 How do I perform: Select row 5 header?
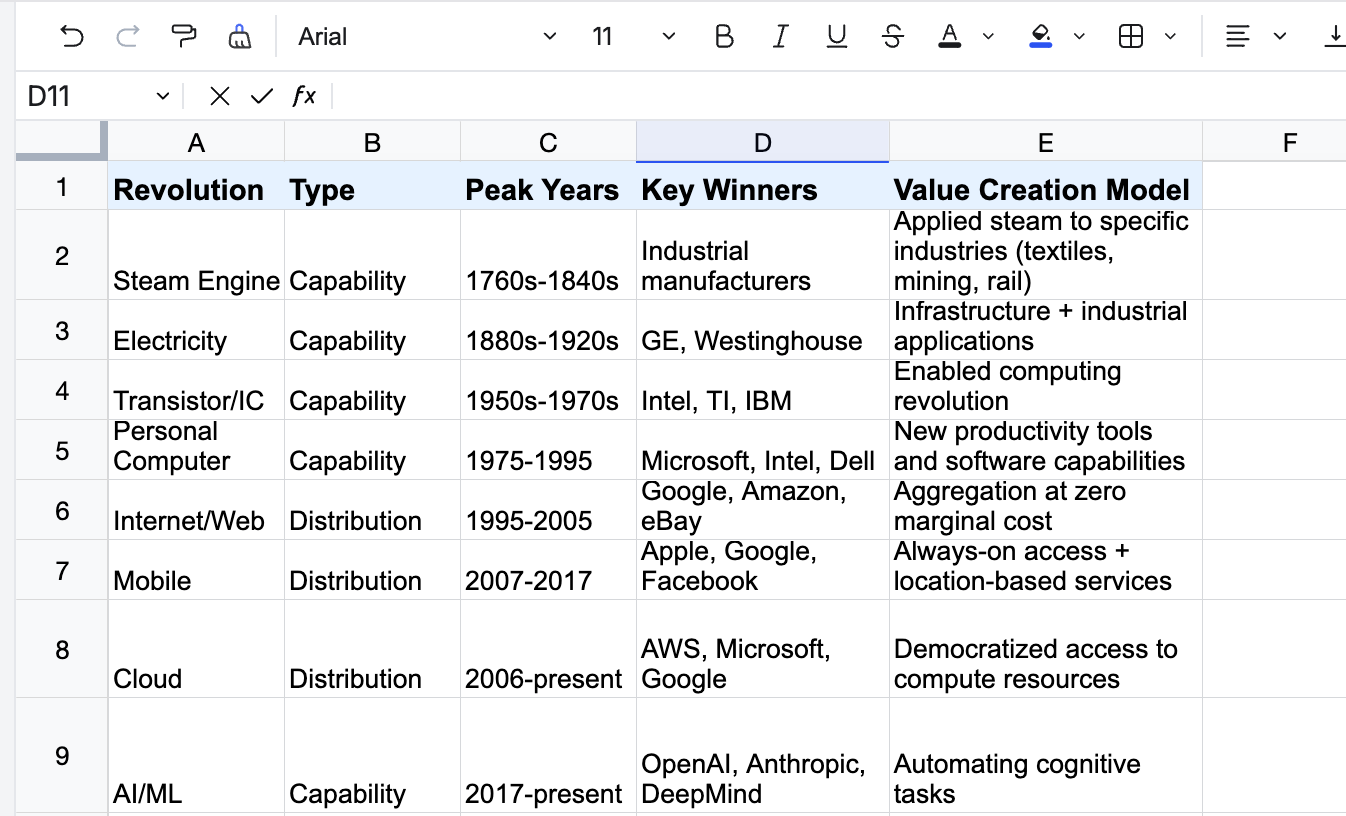[62, 450]
